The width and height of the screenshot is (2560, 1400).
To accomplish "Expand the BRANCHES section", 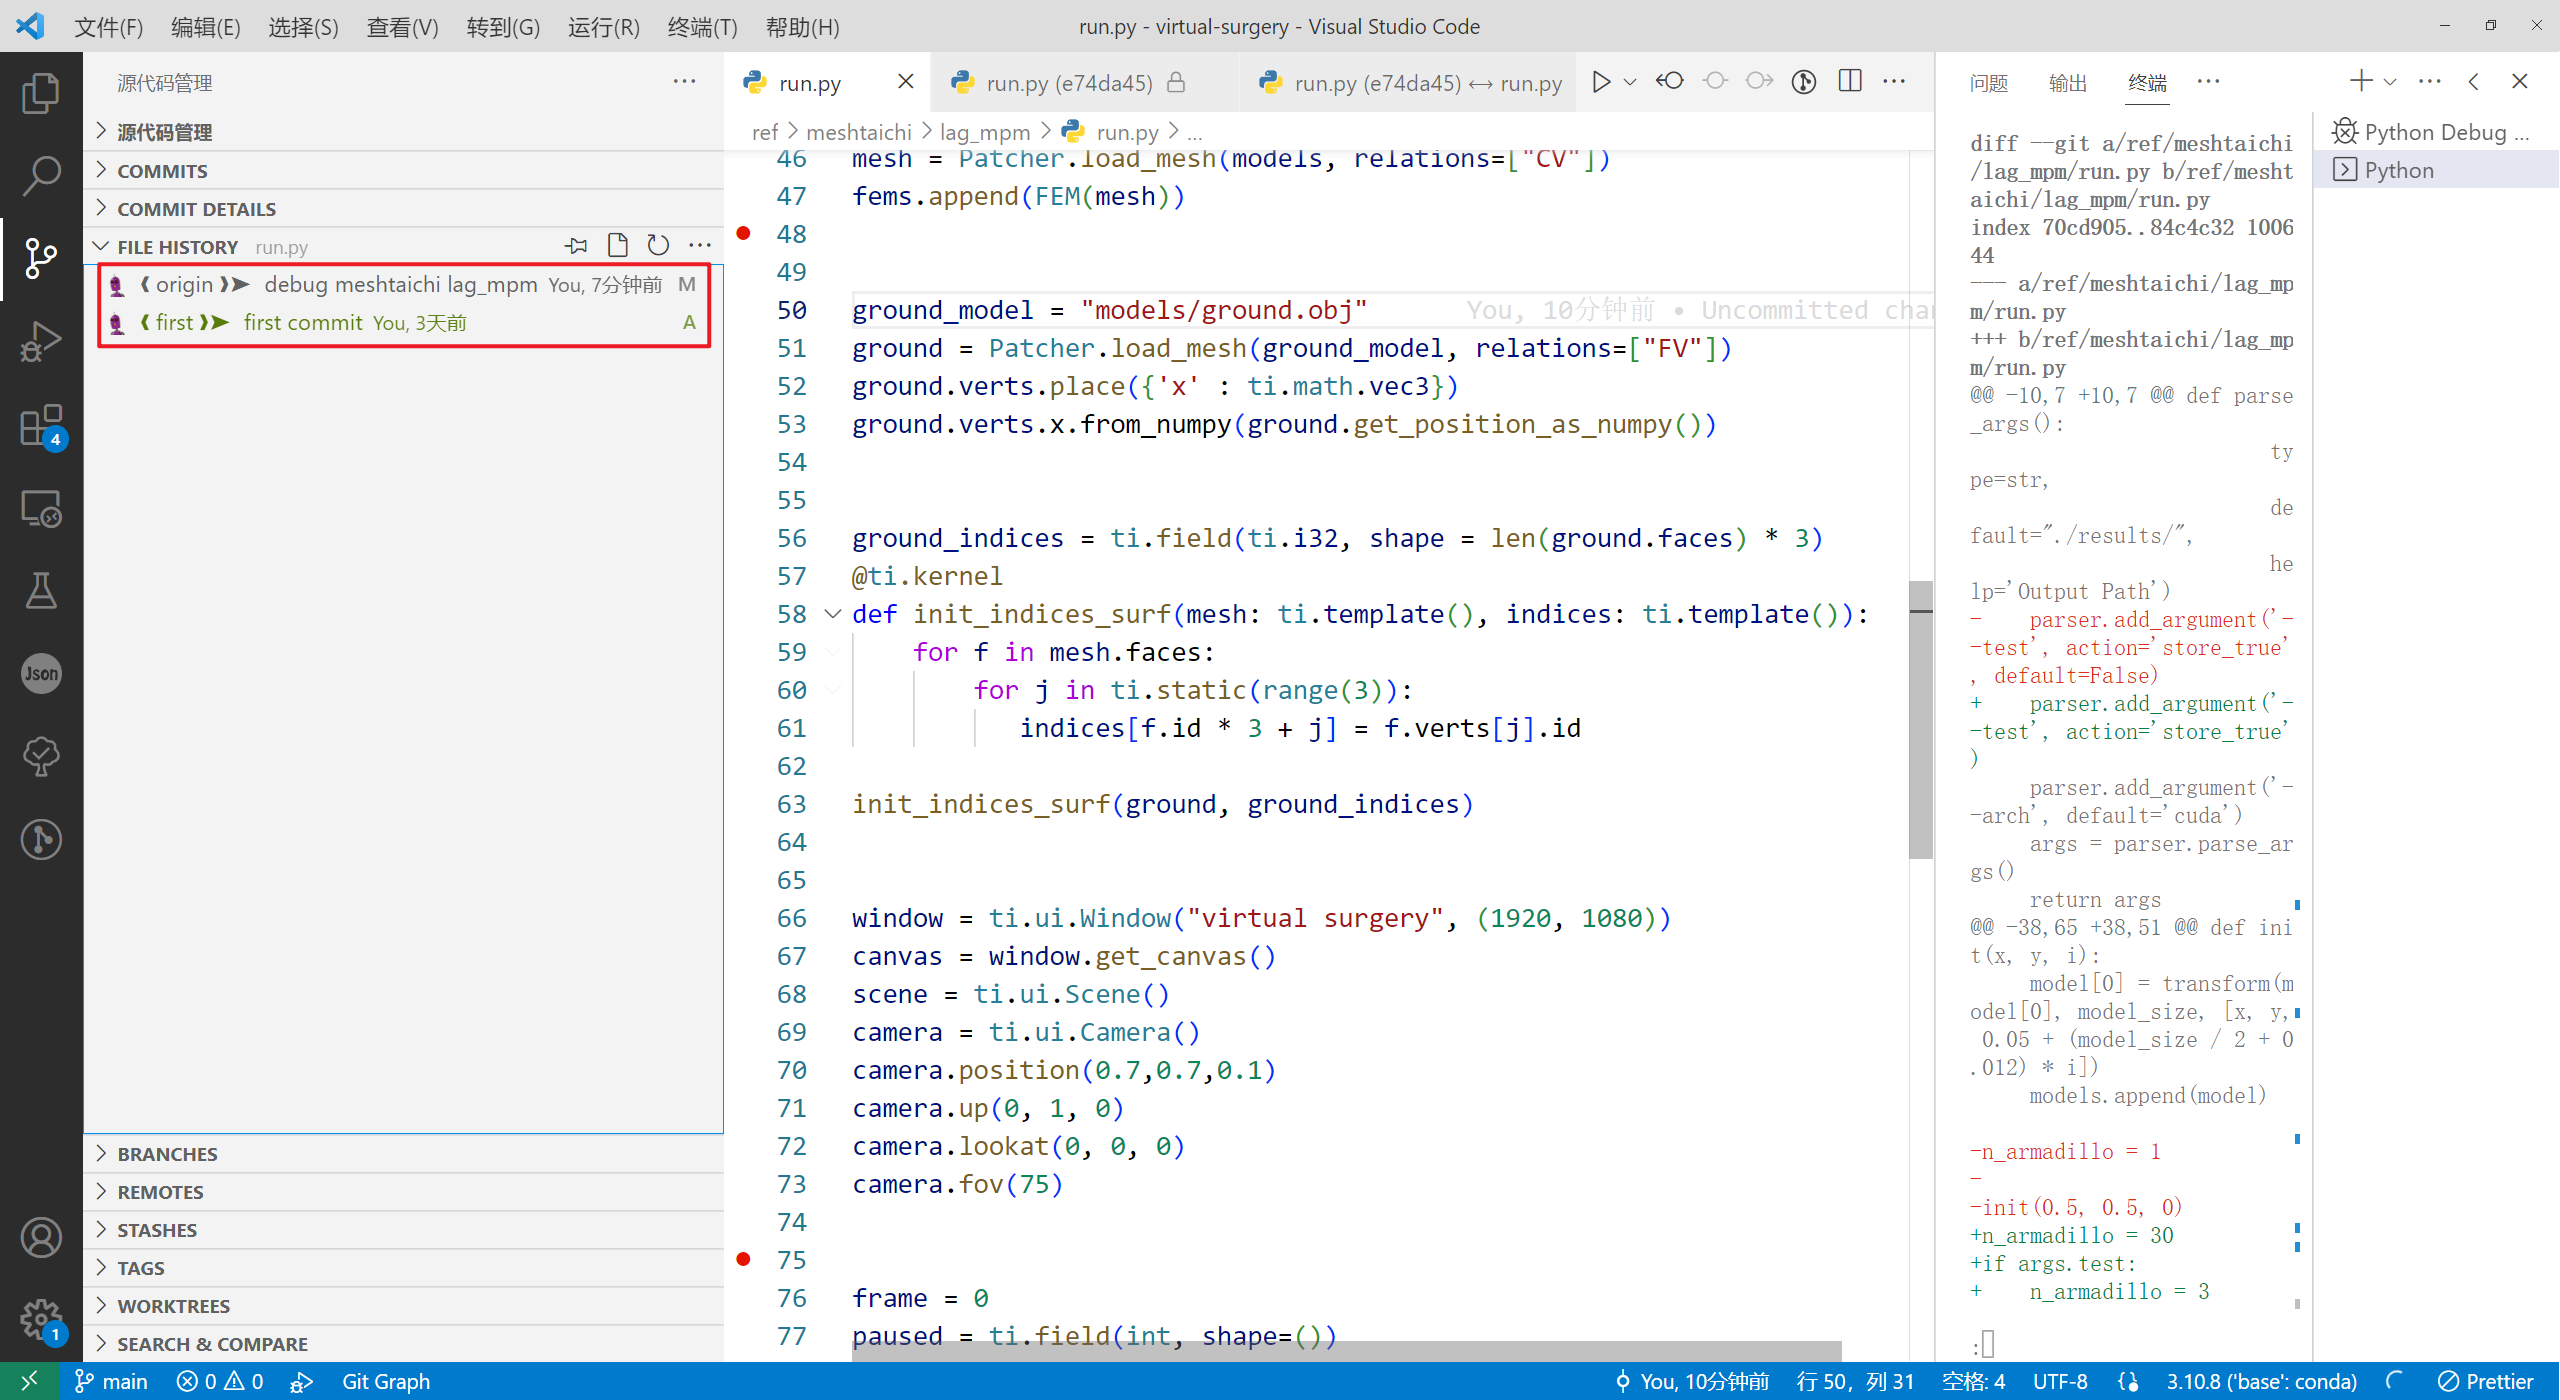I will [x=167, y=1154].
